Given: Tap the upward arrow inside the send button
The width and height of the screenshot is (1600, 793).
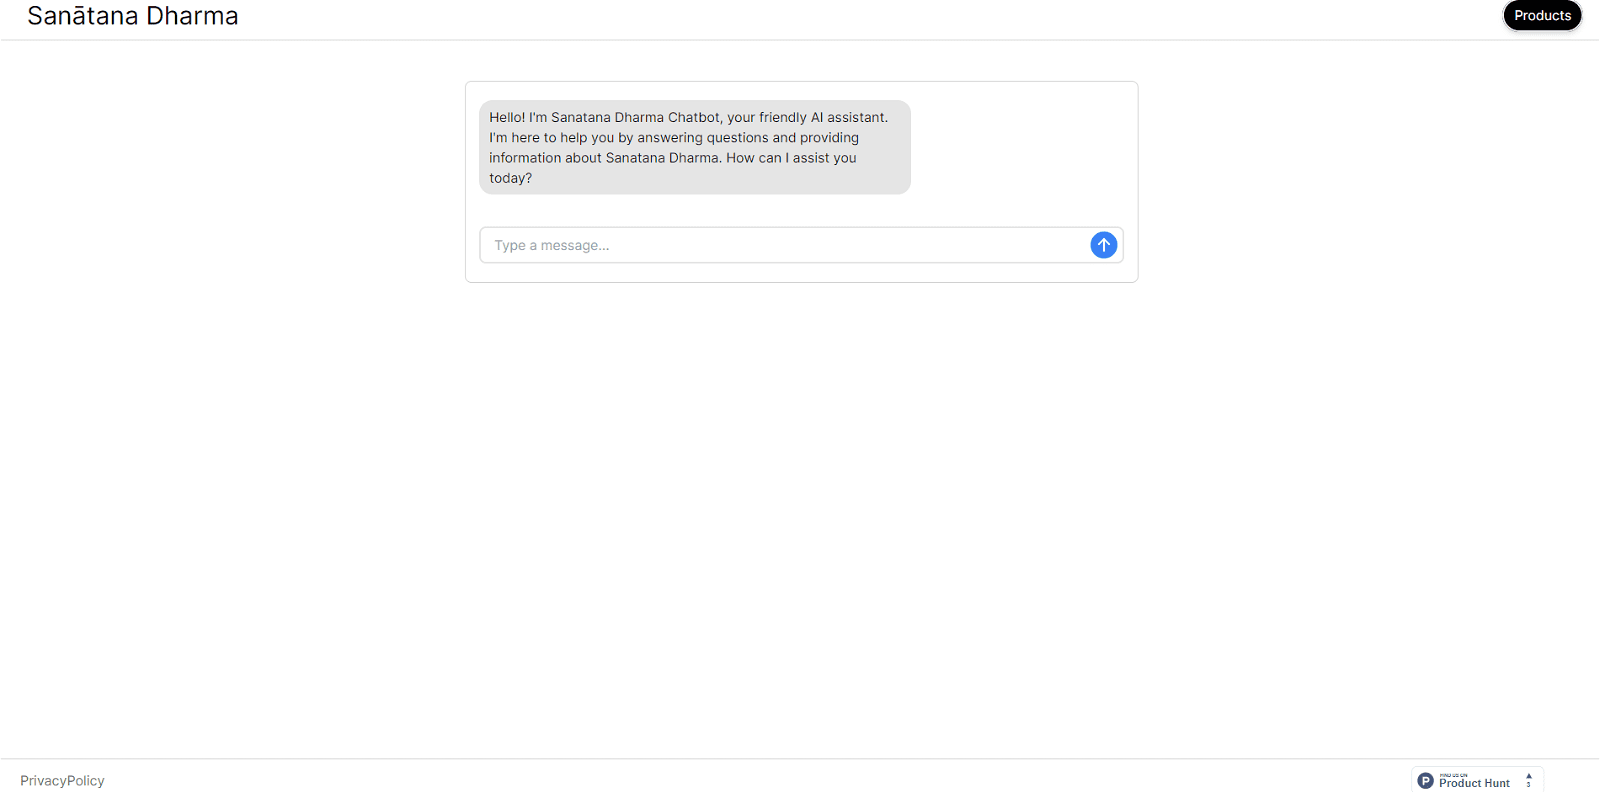Looking at the screenshot, I should click(1103, 244).
